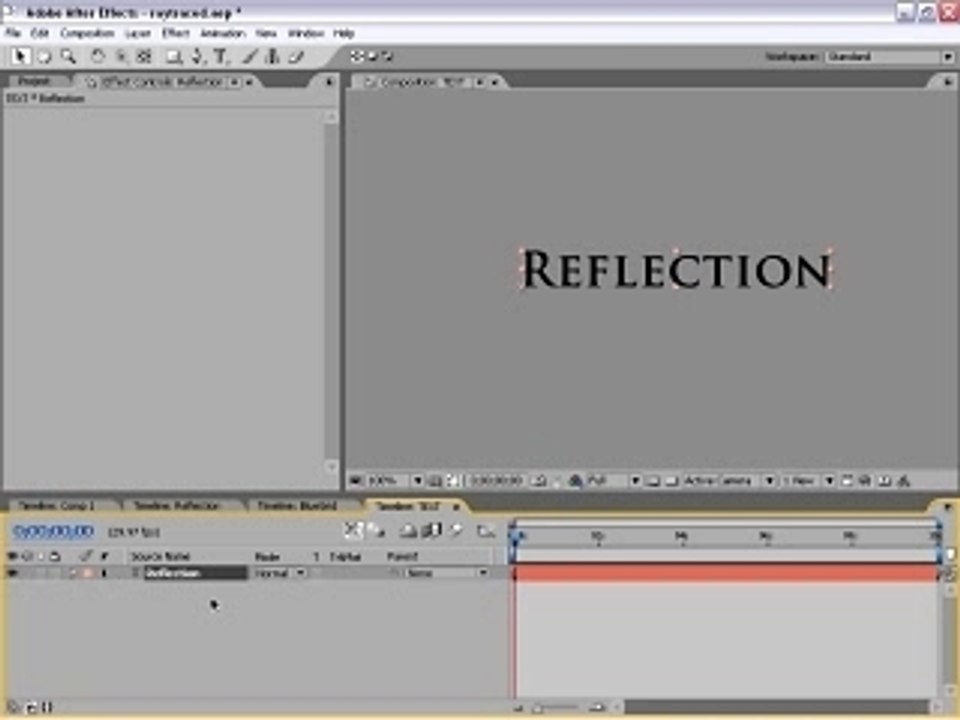Click the Local Axis Mode icon

[357, 56]
